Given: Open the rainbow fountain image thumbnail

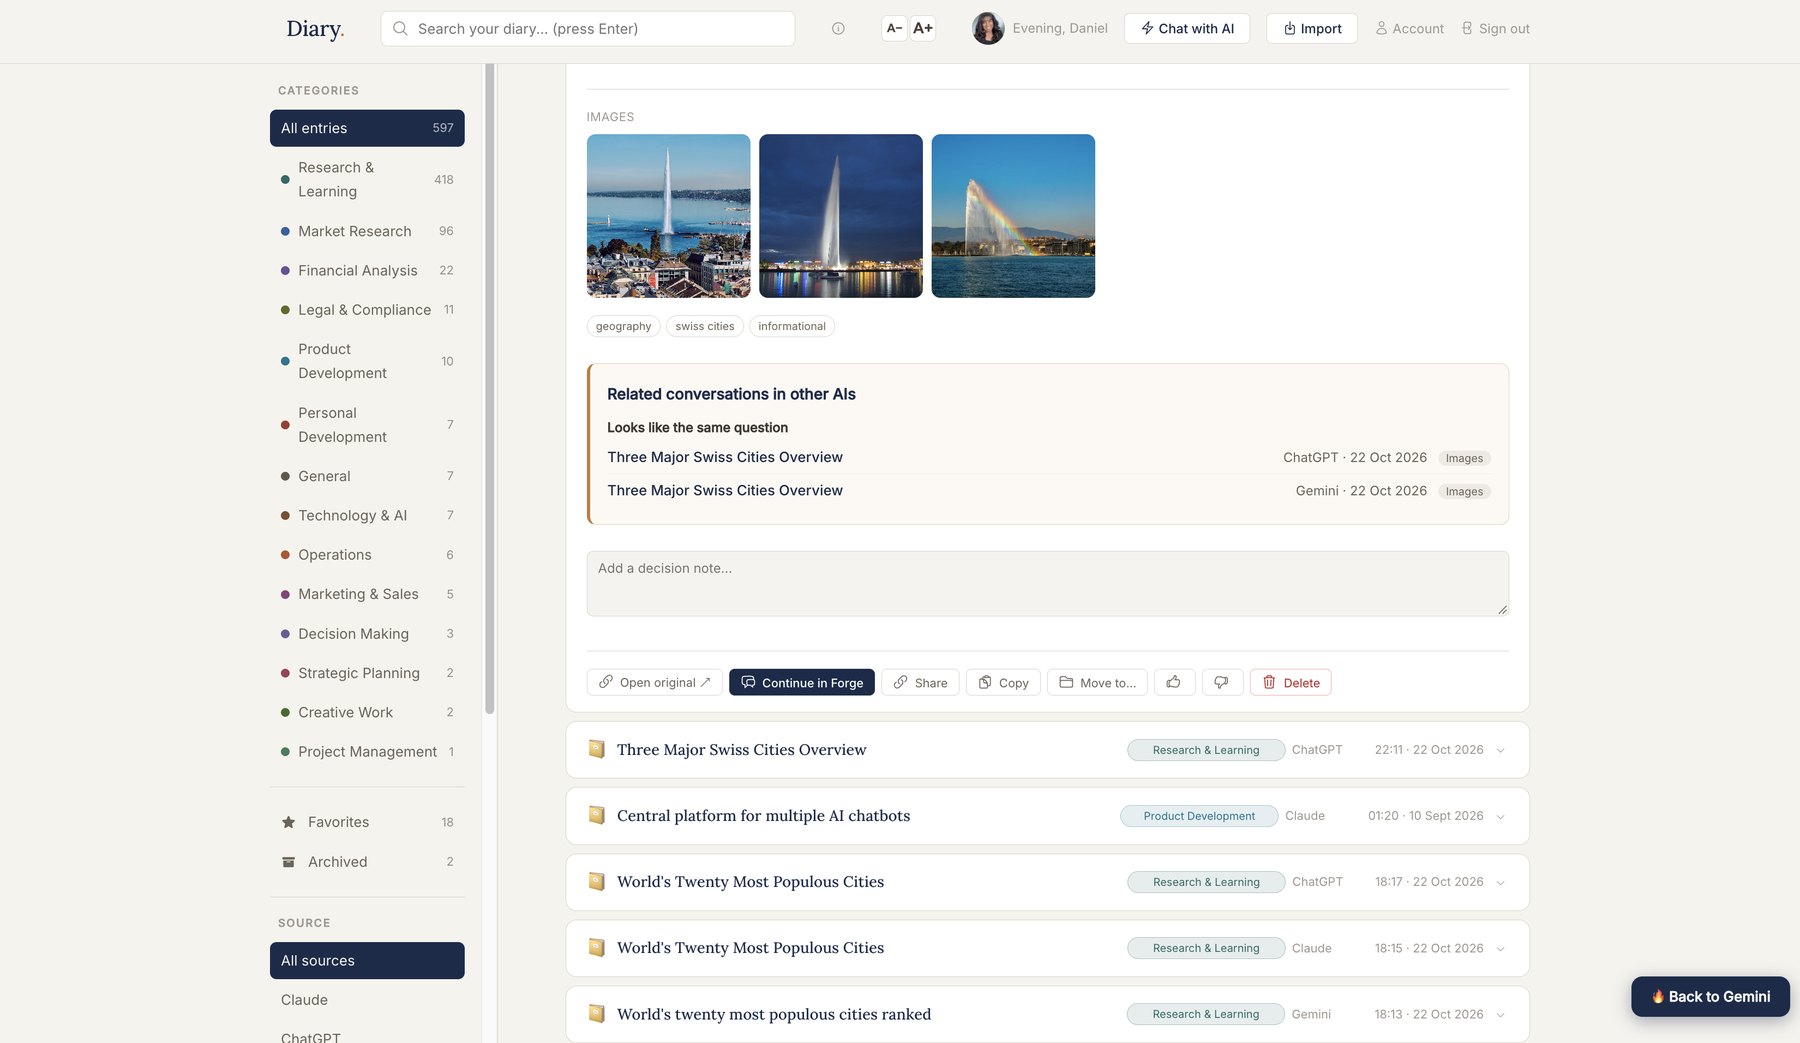Looking at the screenshot, I should pyautogui.click(x=1013, y=216).
